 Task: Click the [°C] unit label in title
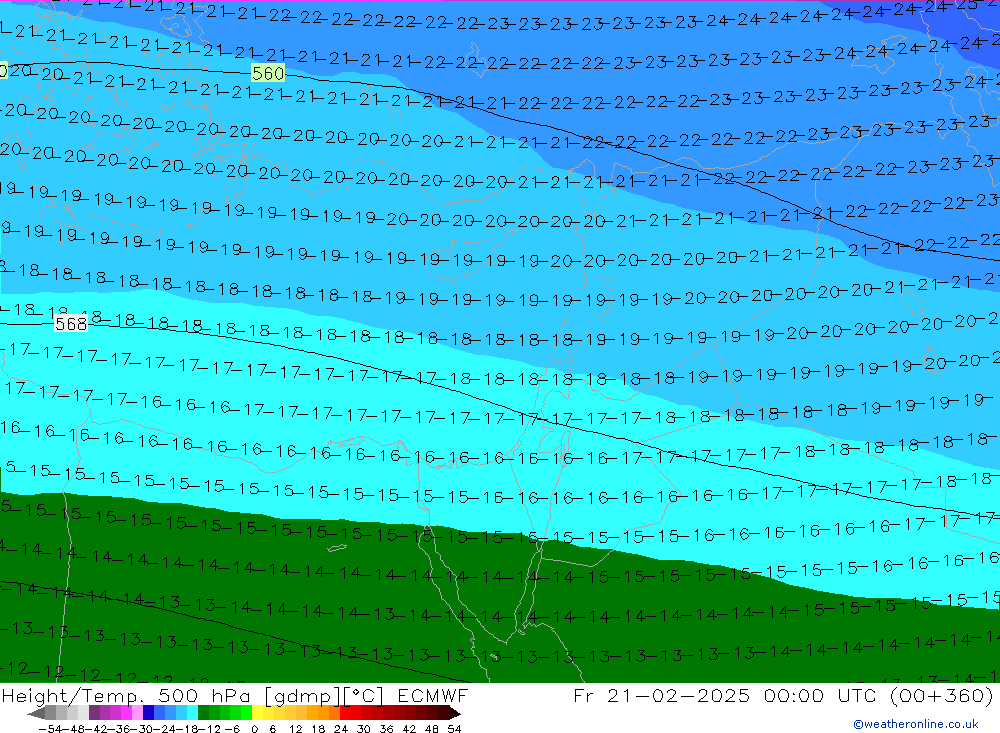[364, 696]
